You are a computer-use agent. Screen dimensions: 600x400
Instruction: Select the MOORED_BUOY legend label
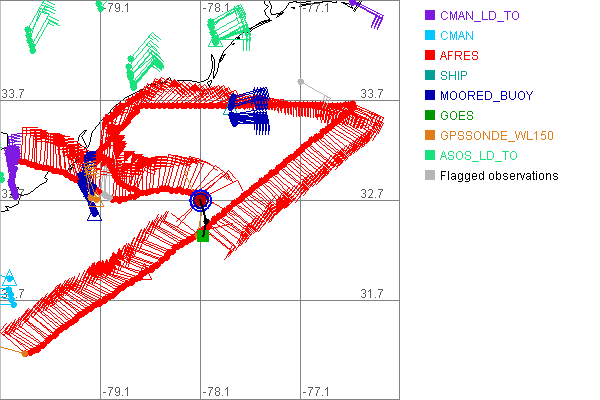pos(486,96)
